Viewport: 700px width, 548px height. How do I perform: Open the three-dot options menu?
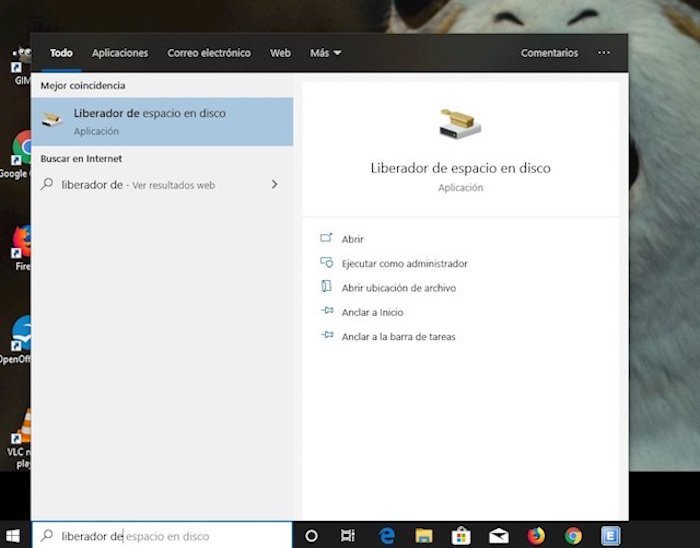point(603,53)
